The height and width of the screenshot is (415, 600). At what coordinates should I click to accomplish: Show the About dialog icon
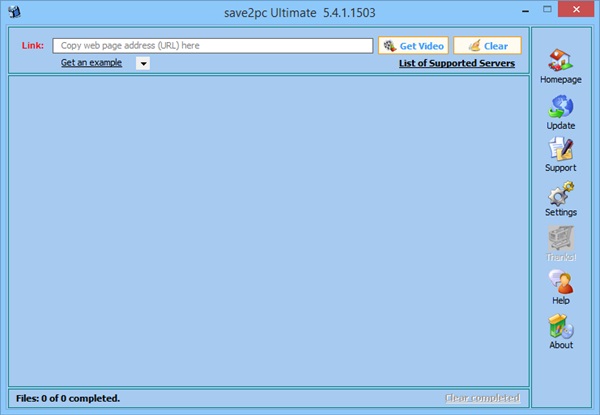(x=561, y=326)
